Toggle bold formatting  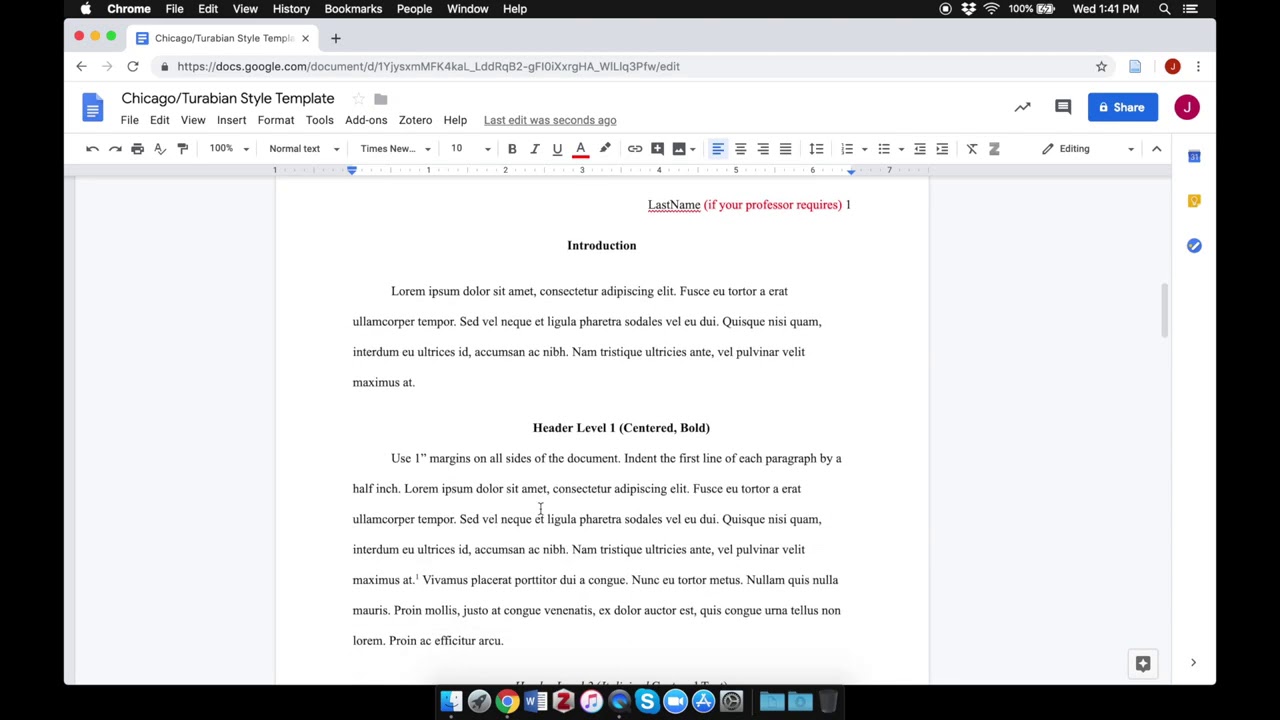pos(512,149)
